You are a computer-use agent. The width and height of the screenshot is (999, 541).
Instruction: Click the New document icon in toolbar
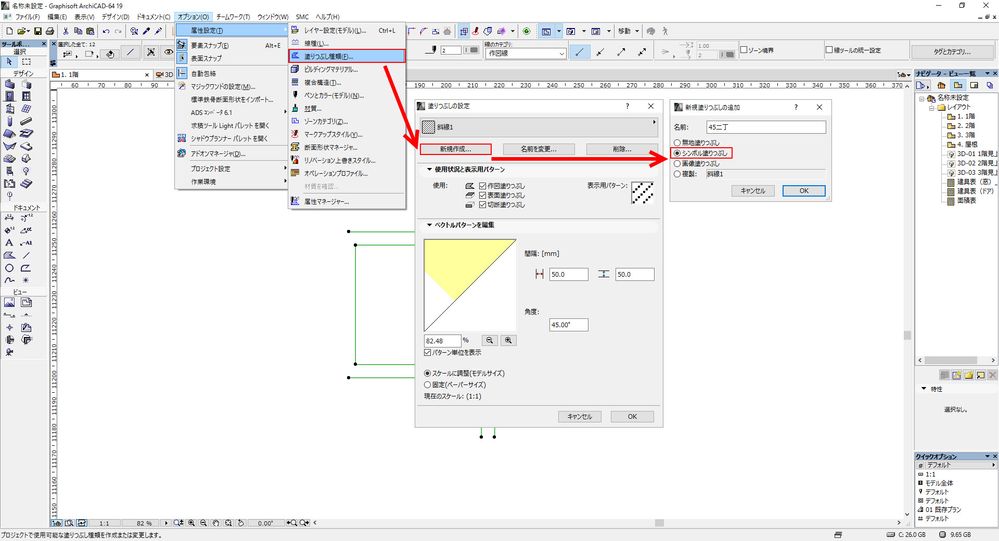pos(9,31)
